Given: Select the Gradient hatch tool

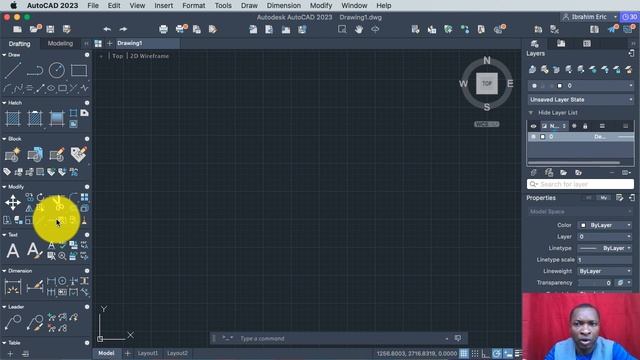Looking at the screenshot, I should (57, 119).
